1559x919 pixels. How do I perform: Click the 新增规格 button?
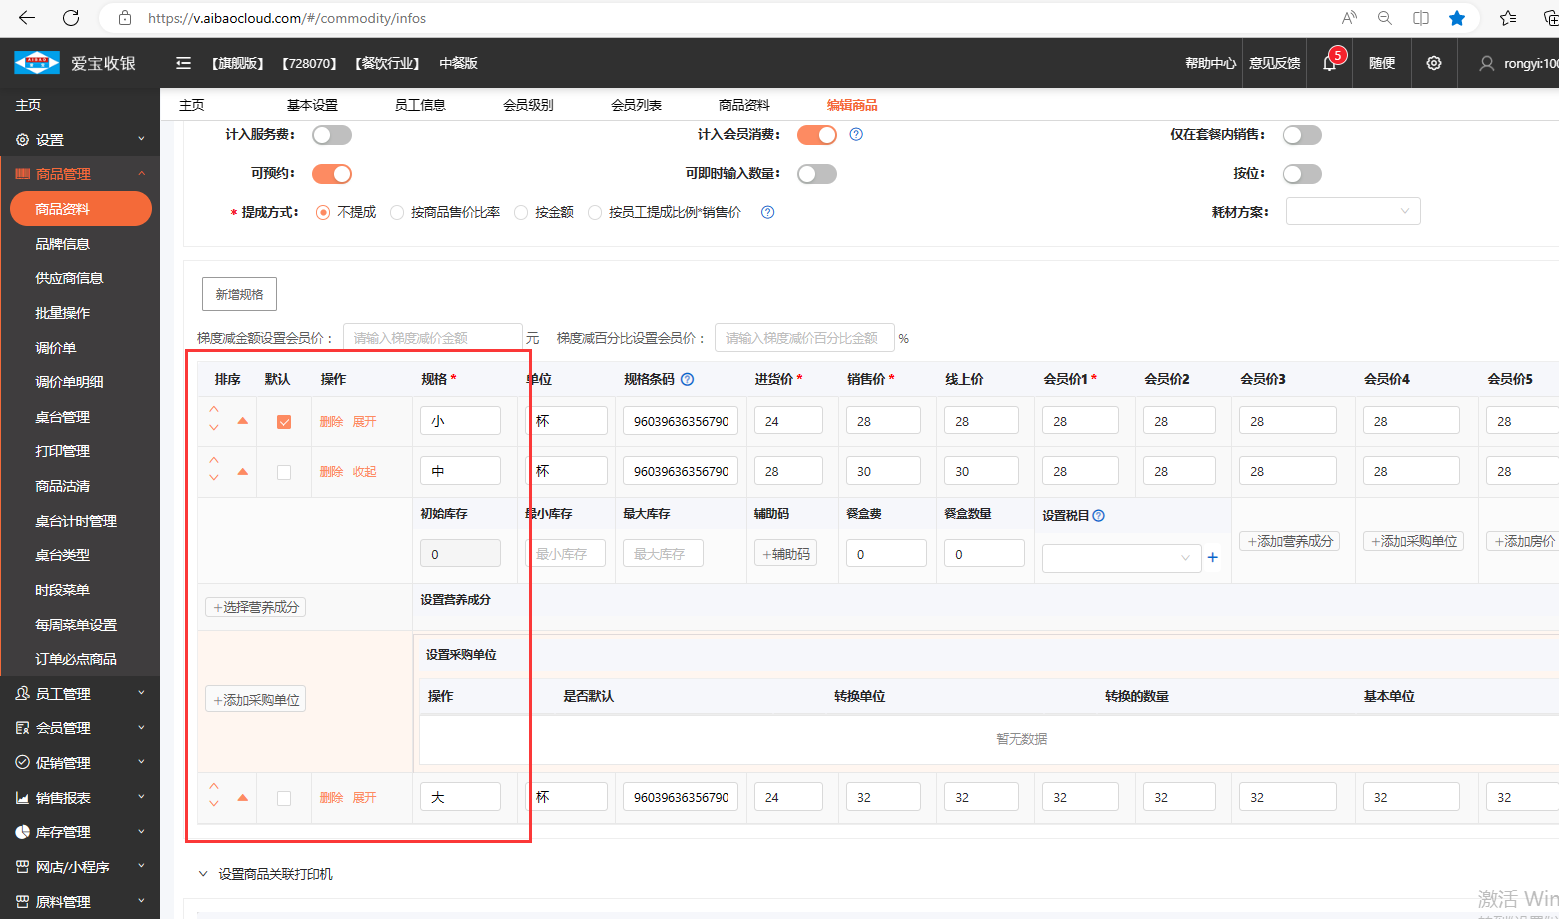point(239,294)
